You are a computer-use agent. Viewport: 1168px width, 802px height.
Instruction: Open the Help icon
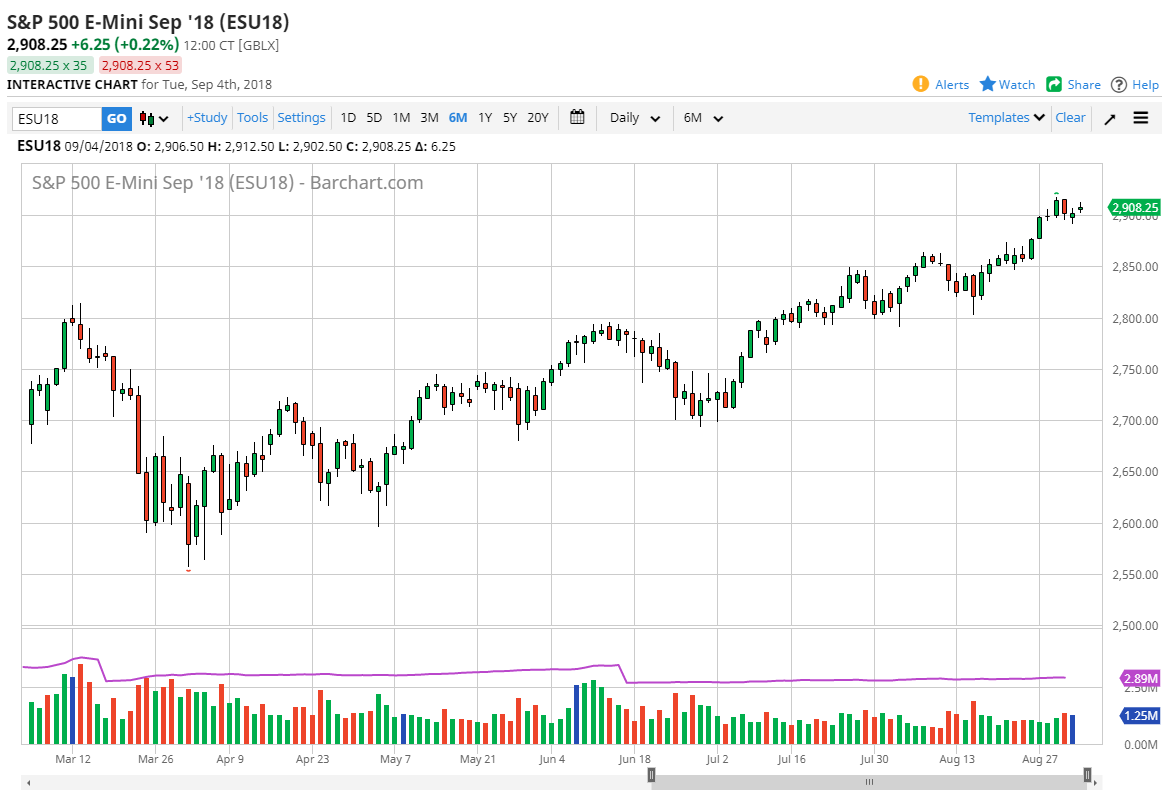[x=1121, y=84]
